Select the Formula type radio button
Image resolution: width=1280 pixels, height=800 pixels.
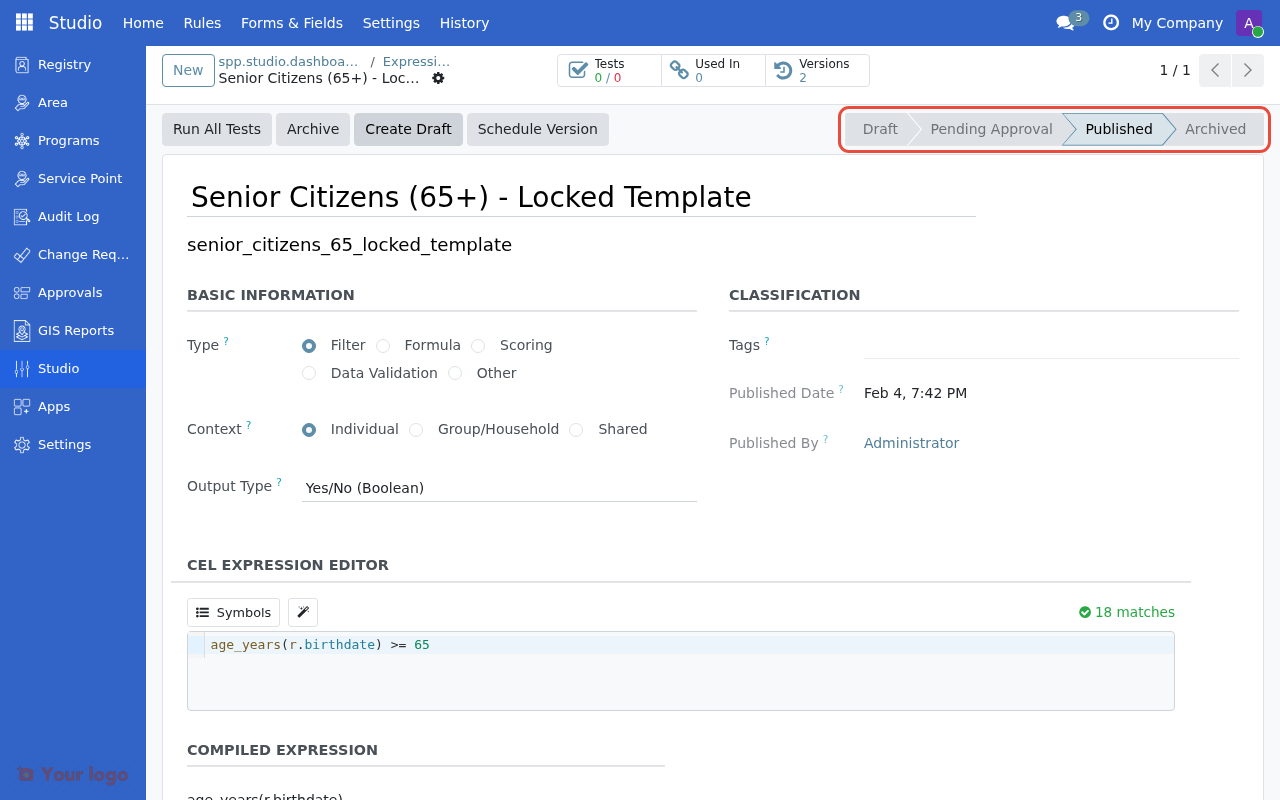point(383,346)
